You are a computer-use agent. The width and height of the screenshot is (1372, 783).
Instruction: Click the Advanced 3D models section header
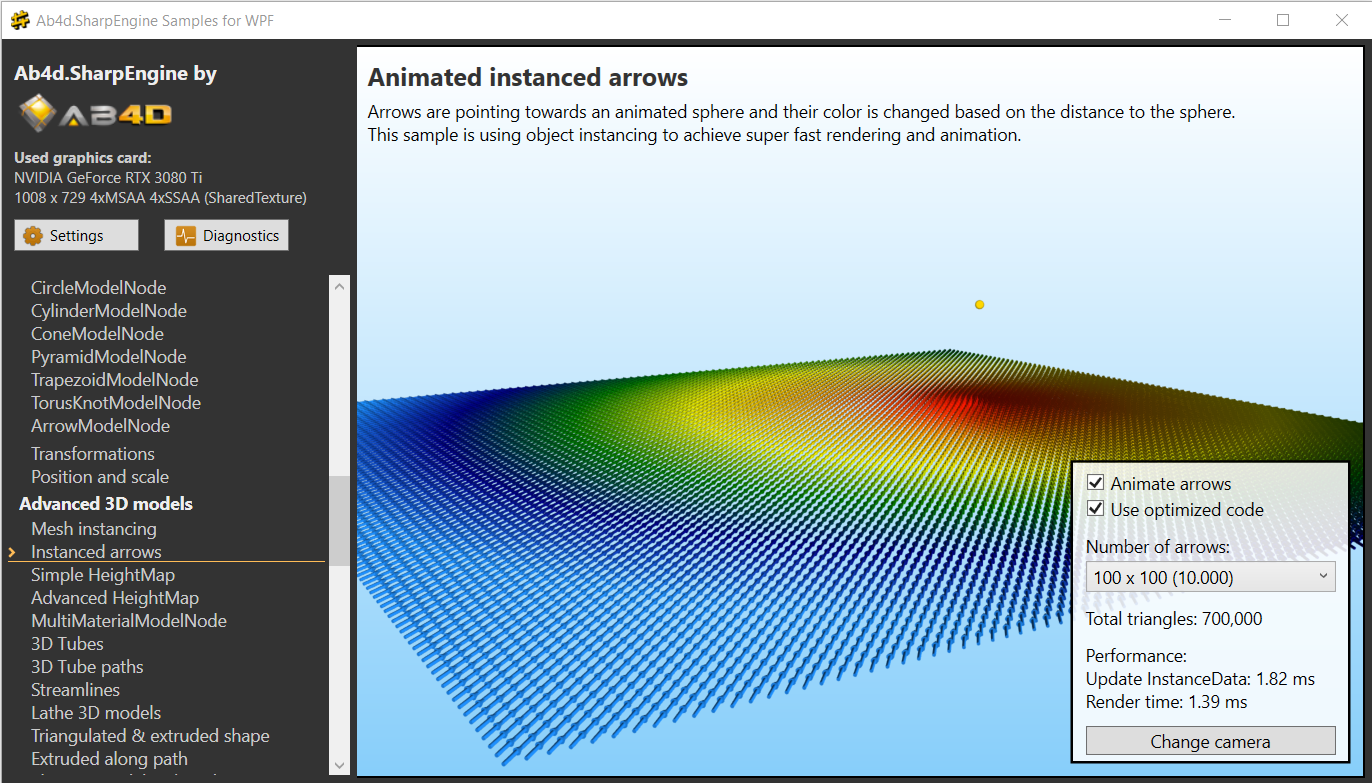[x=106, y=504]
